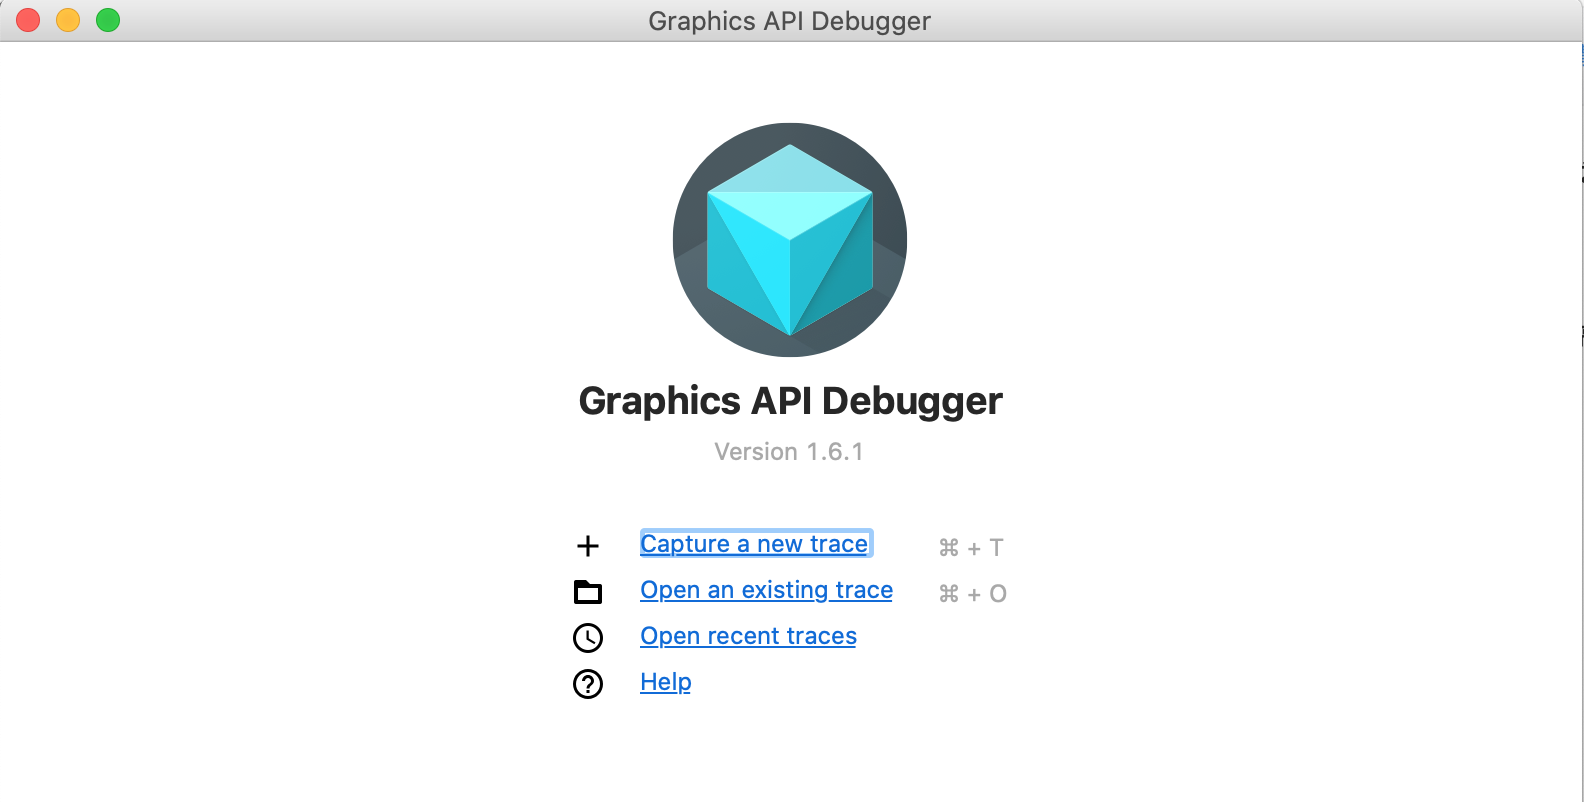This screenshot has height=802, width=1584.
Task: Click the Graphics API Debugger heading below the logo
Action: 790,401
